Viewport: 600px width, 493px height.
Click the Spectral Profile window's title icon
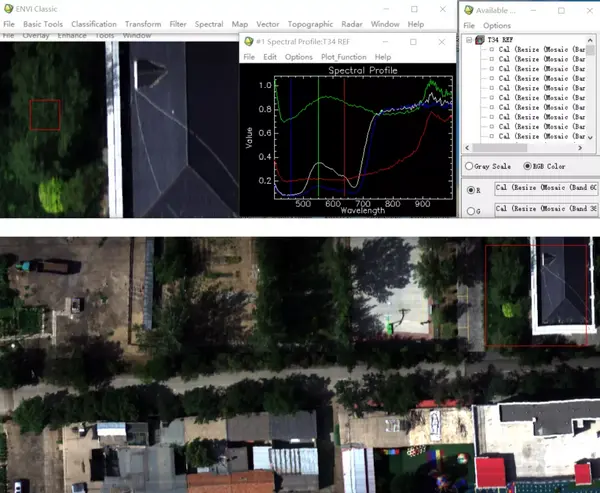pyautogui.click(x=249, y=41)
